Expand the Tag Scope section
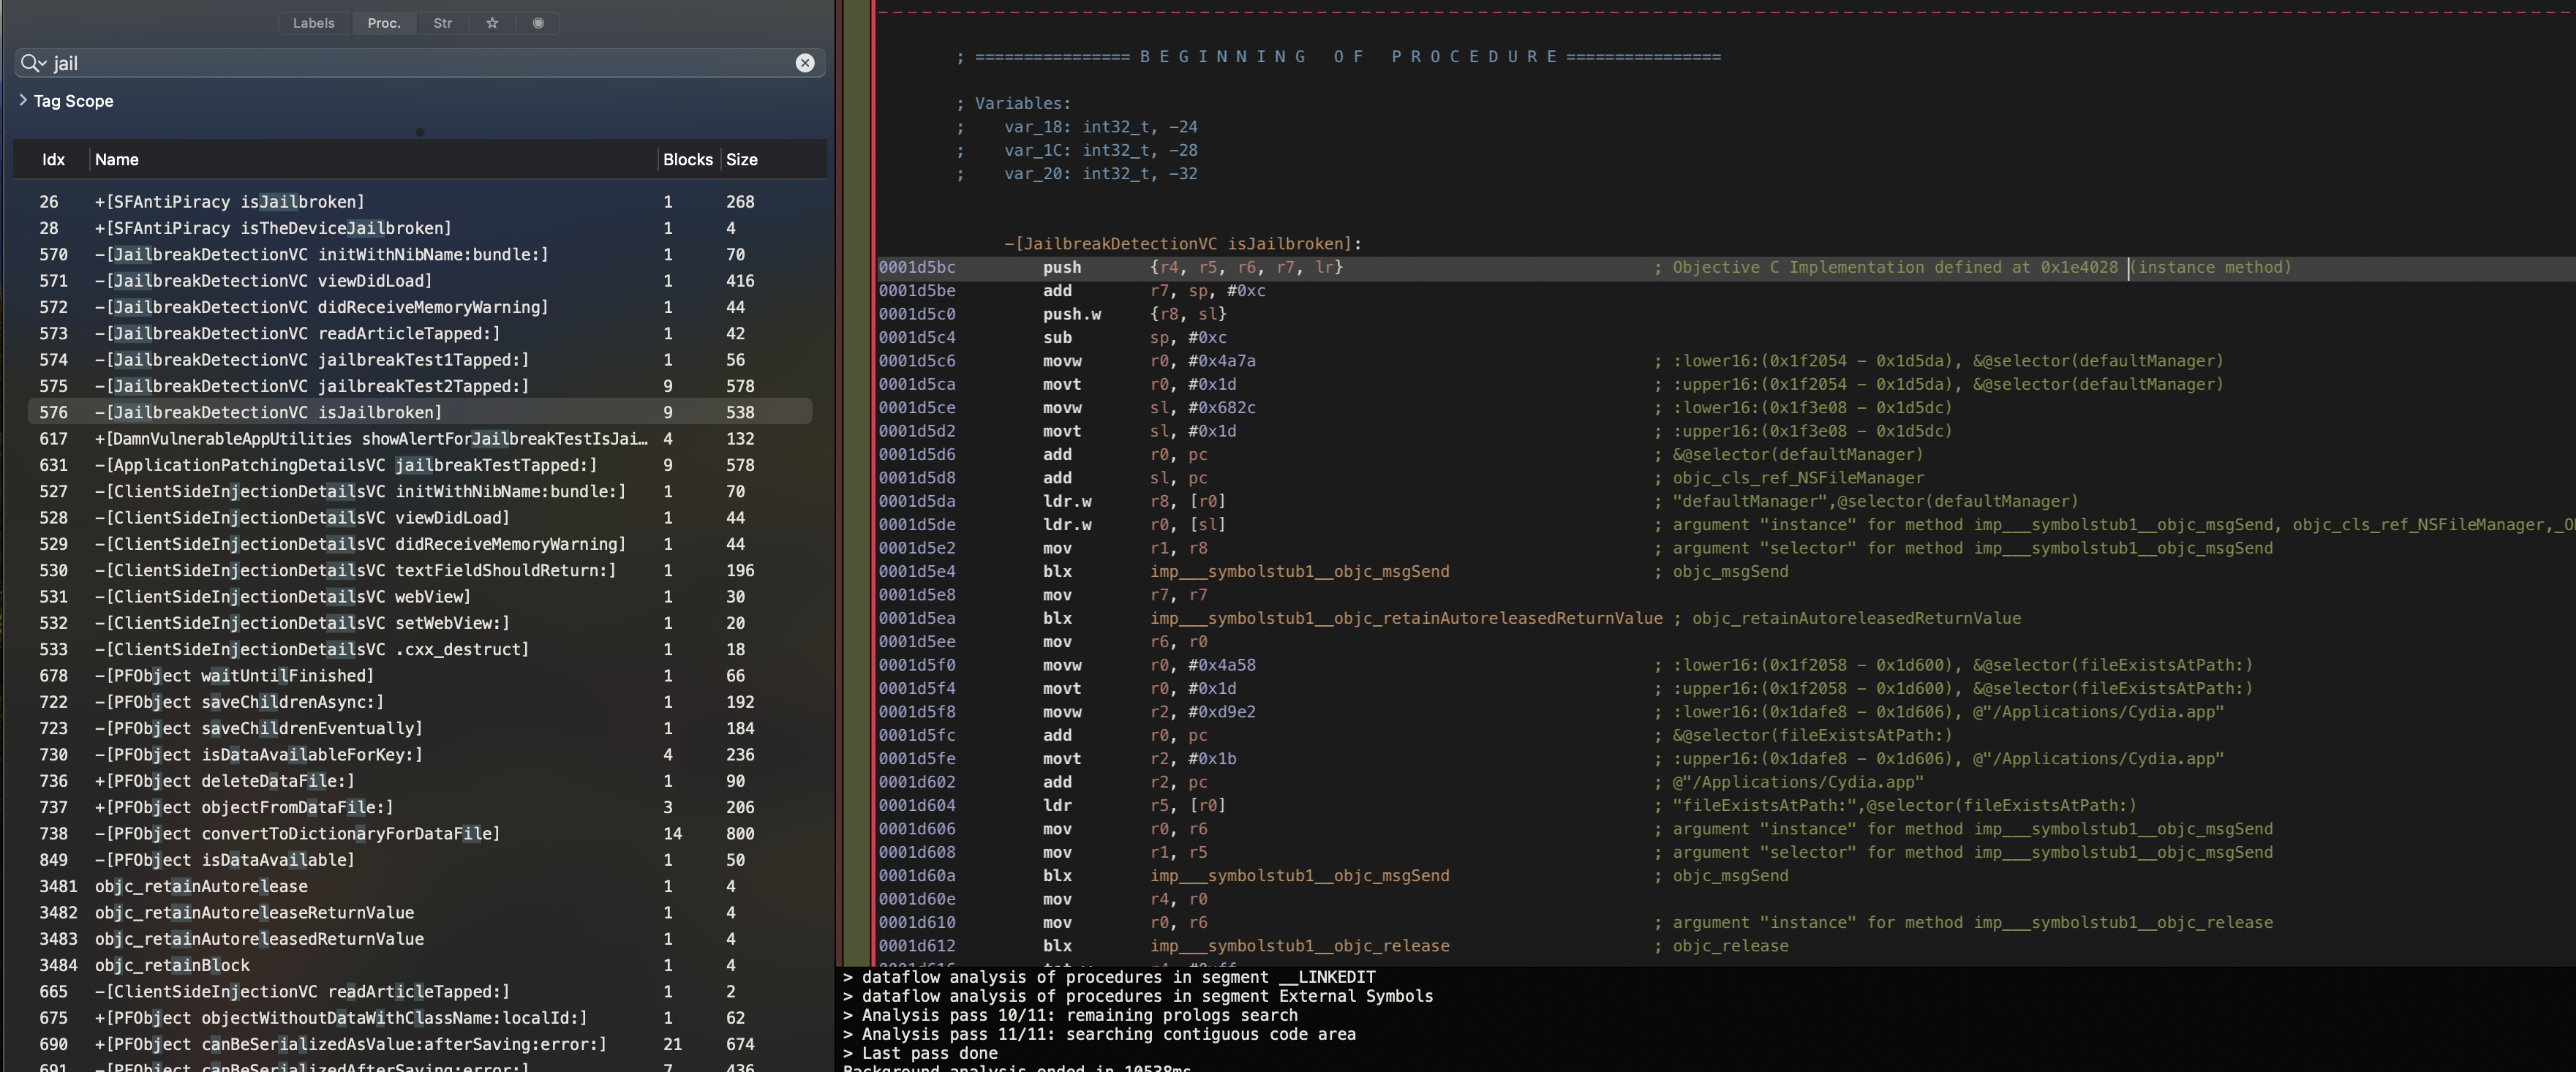The image size is (2576, 1072). [x=23, y=101]
